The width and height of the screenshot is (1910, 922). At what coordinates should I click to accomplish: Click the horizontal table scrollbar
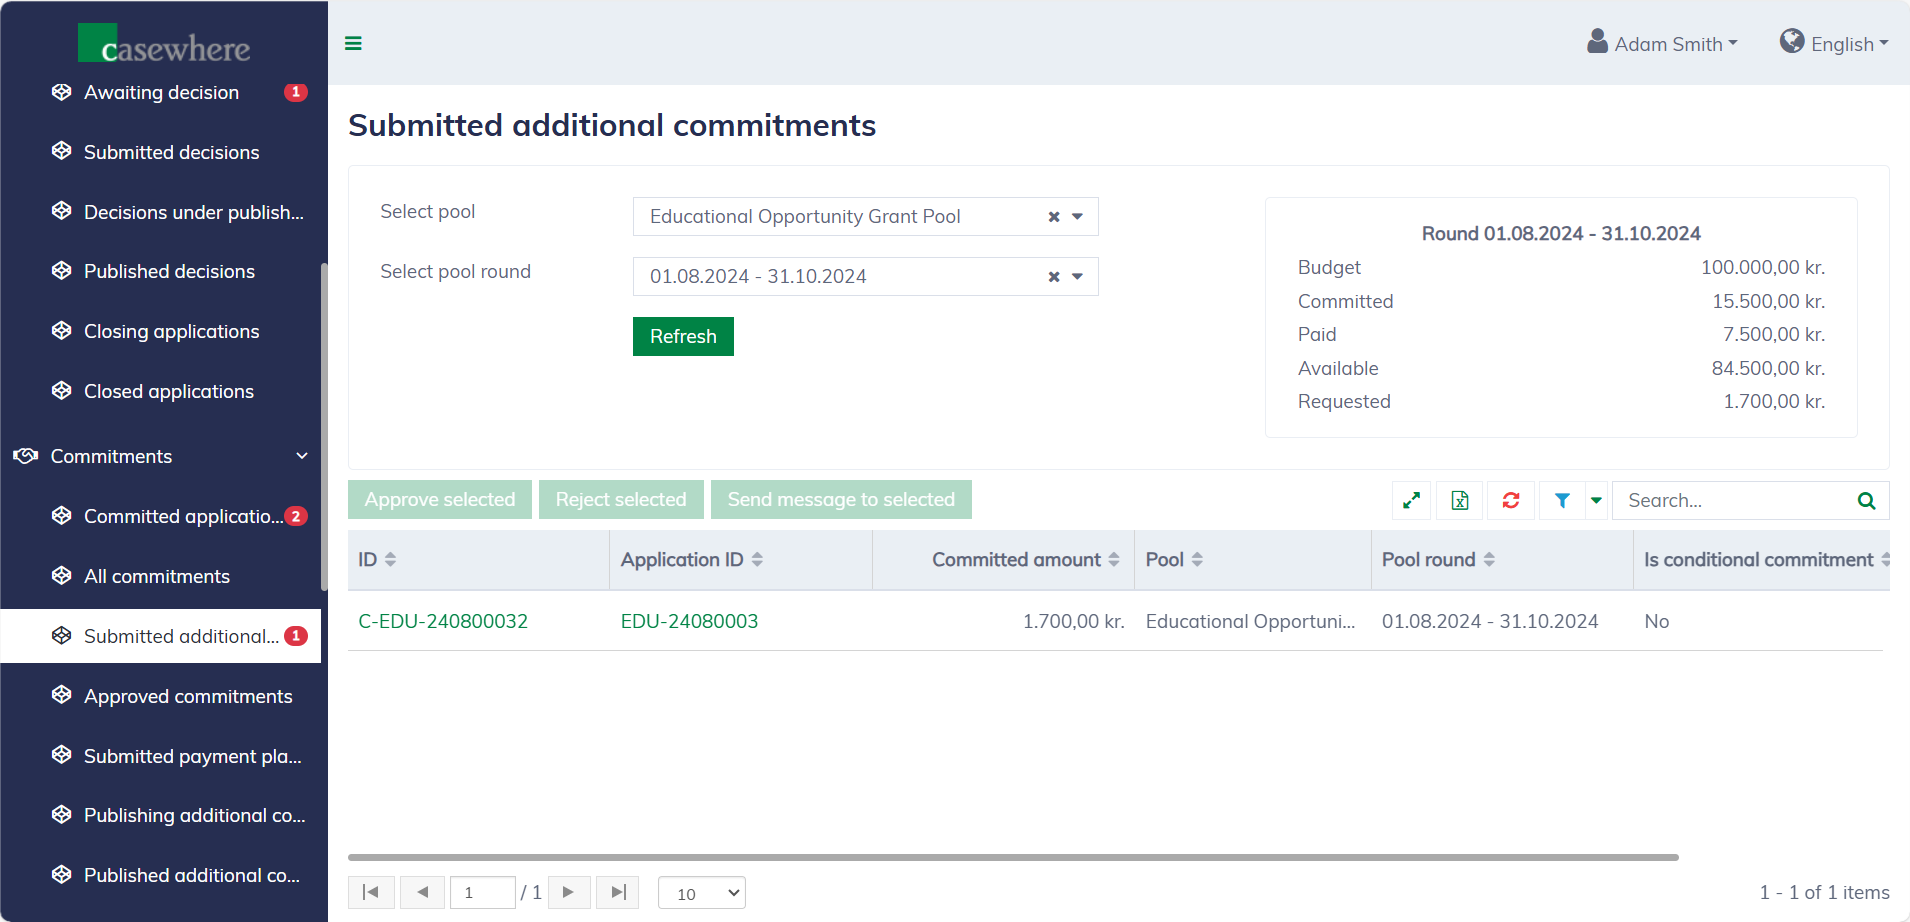(1012, 857)
